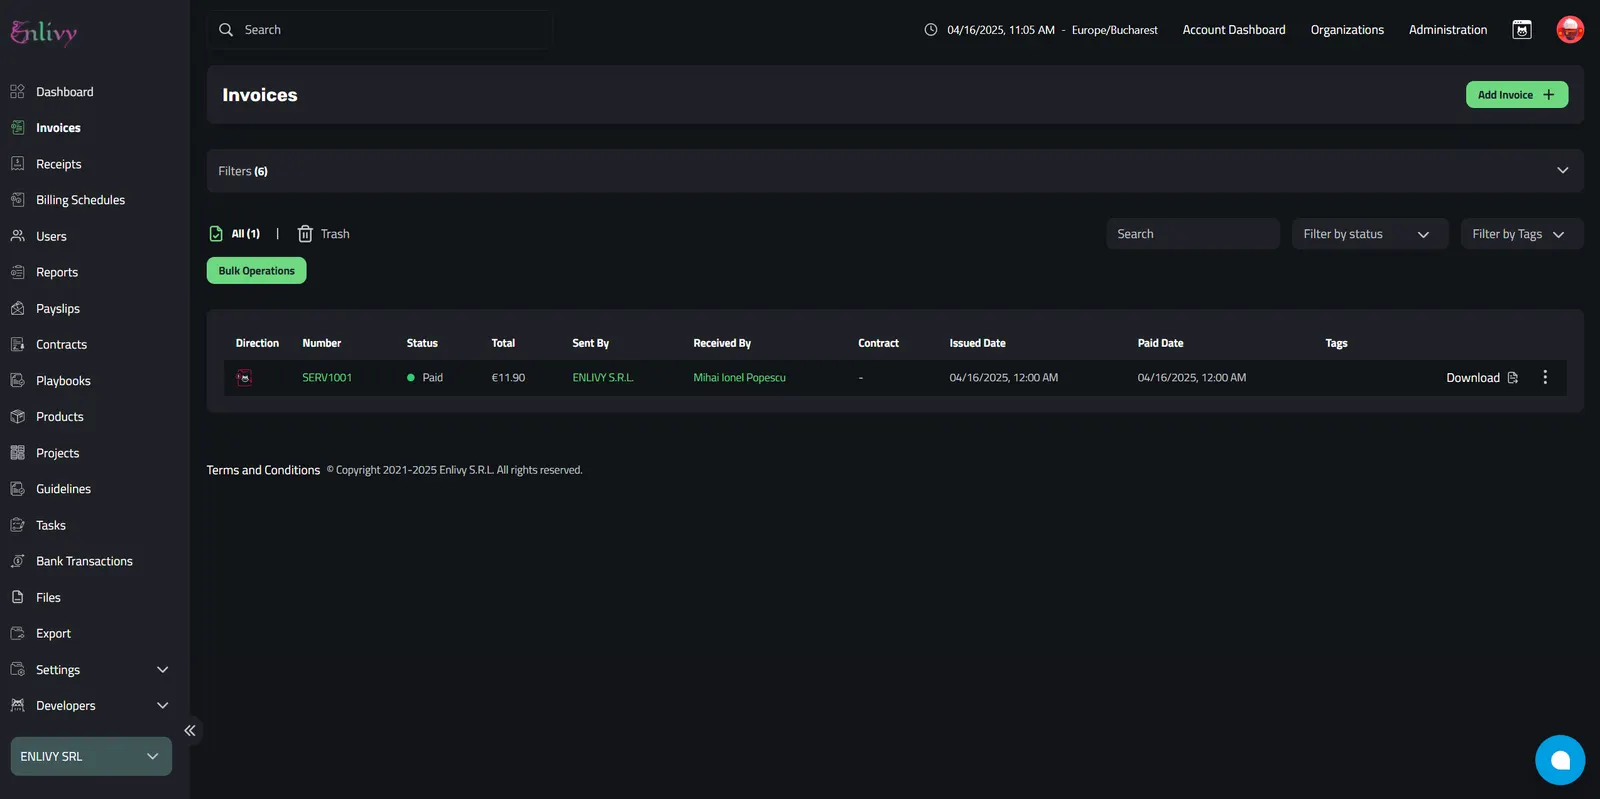
Task: Click the Products sidebar icon
Action: [x=17, y=416]
